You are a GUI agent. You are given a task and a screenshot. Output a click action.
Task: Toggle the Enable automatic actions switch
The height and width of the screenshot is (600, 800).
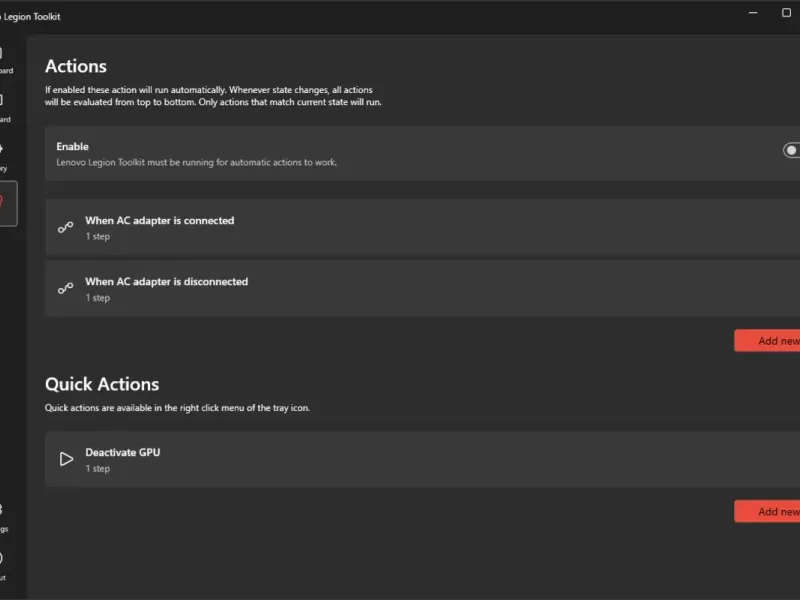(791, 151)
